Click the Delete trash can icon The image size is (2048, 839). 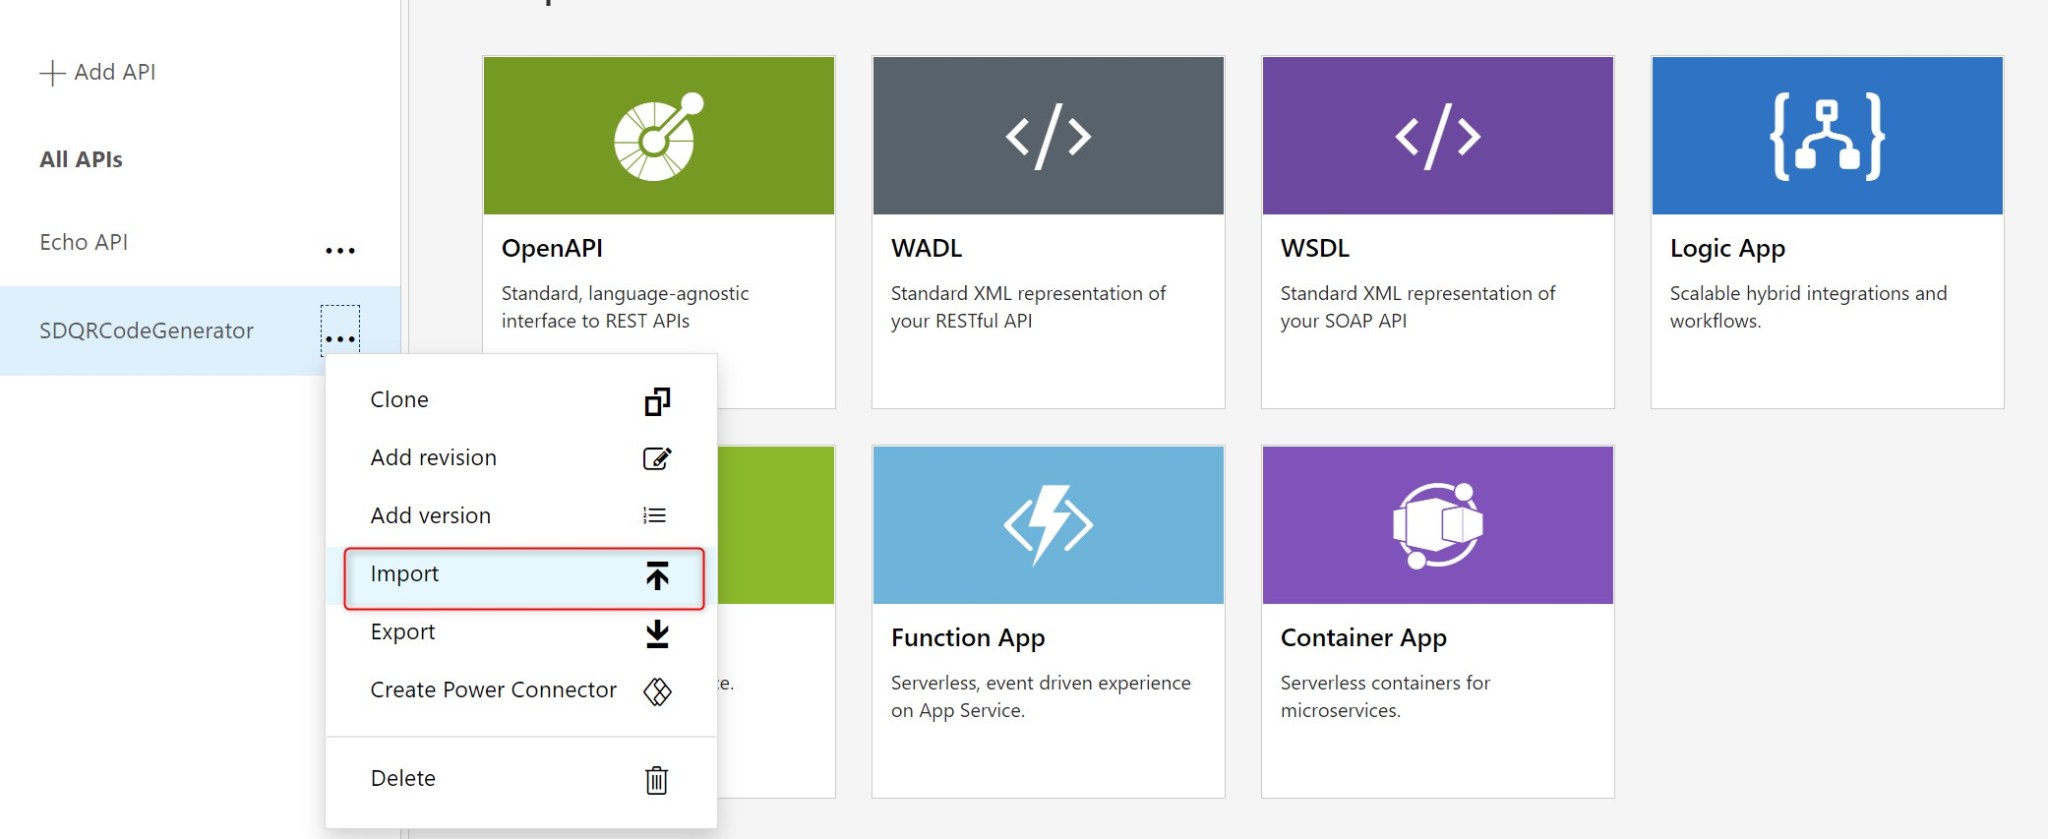point(656,779)
